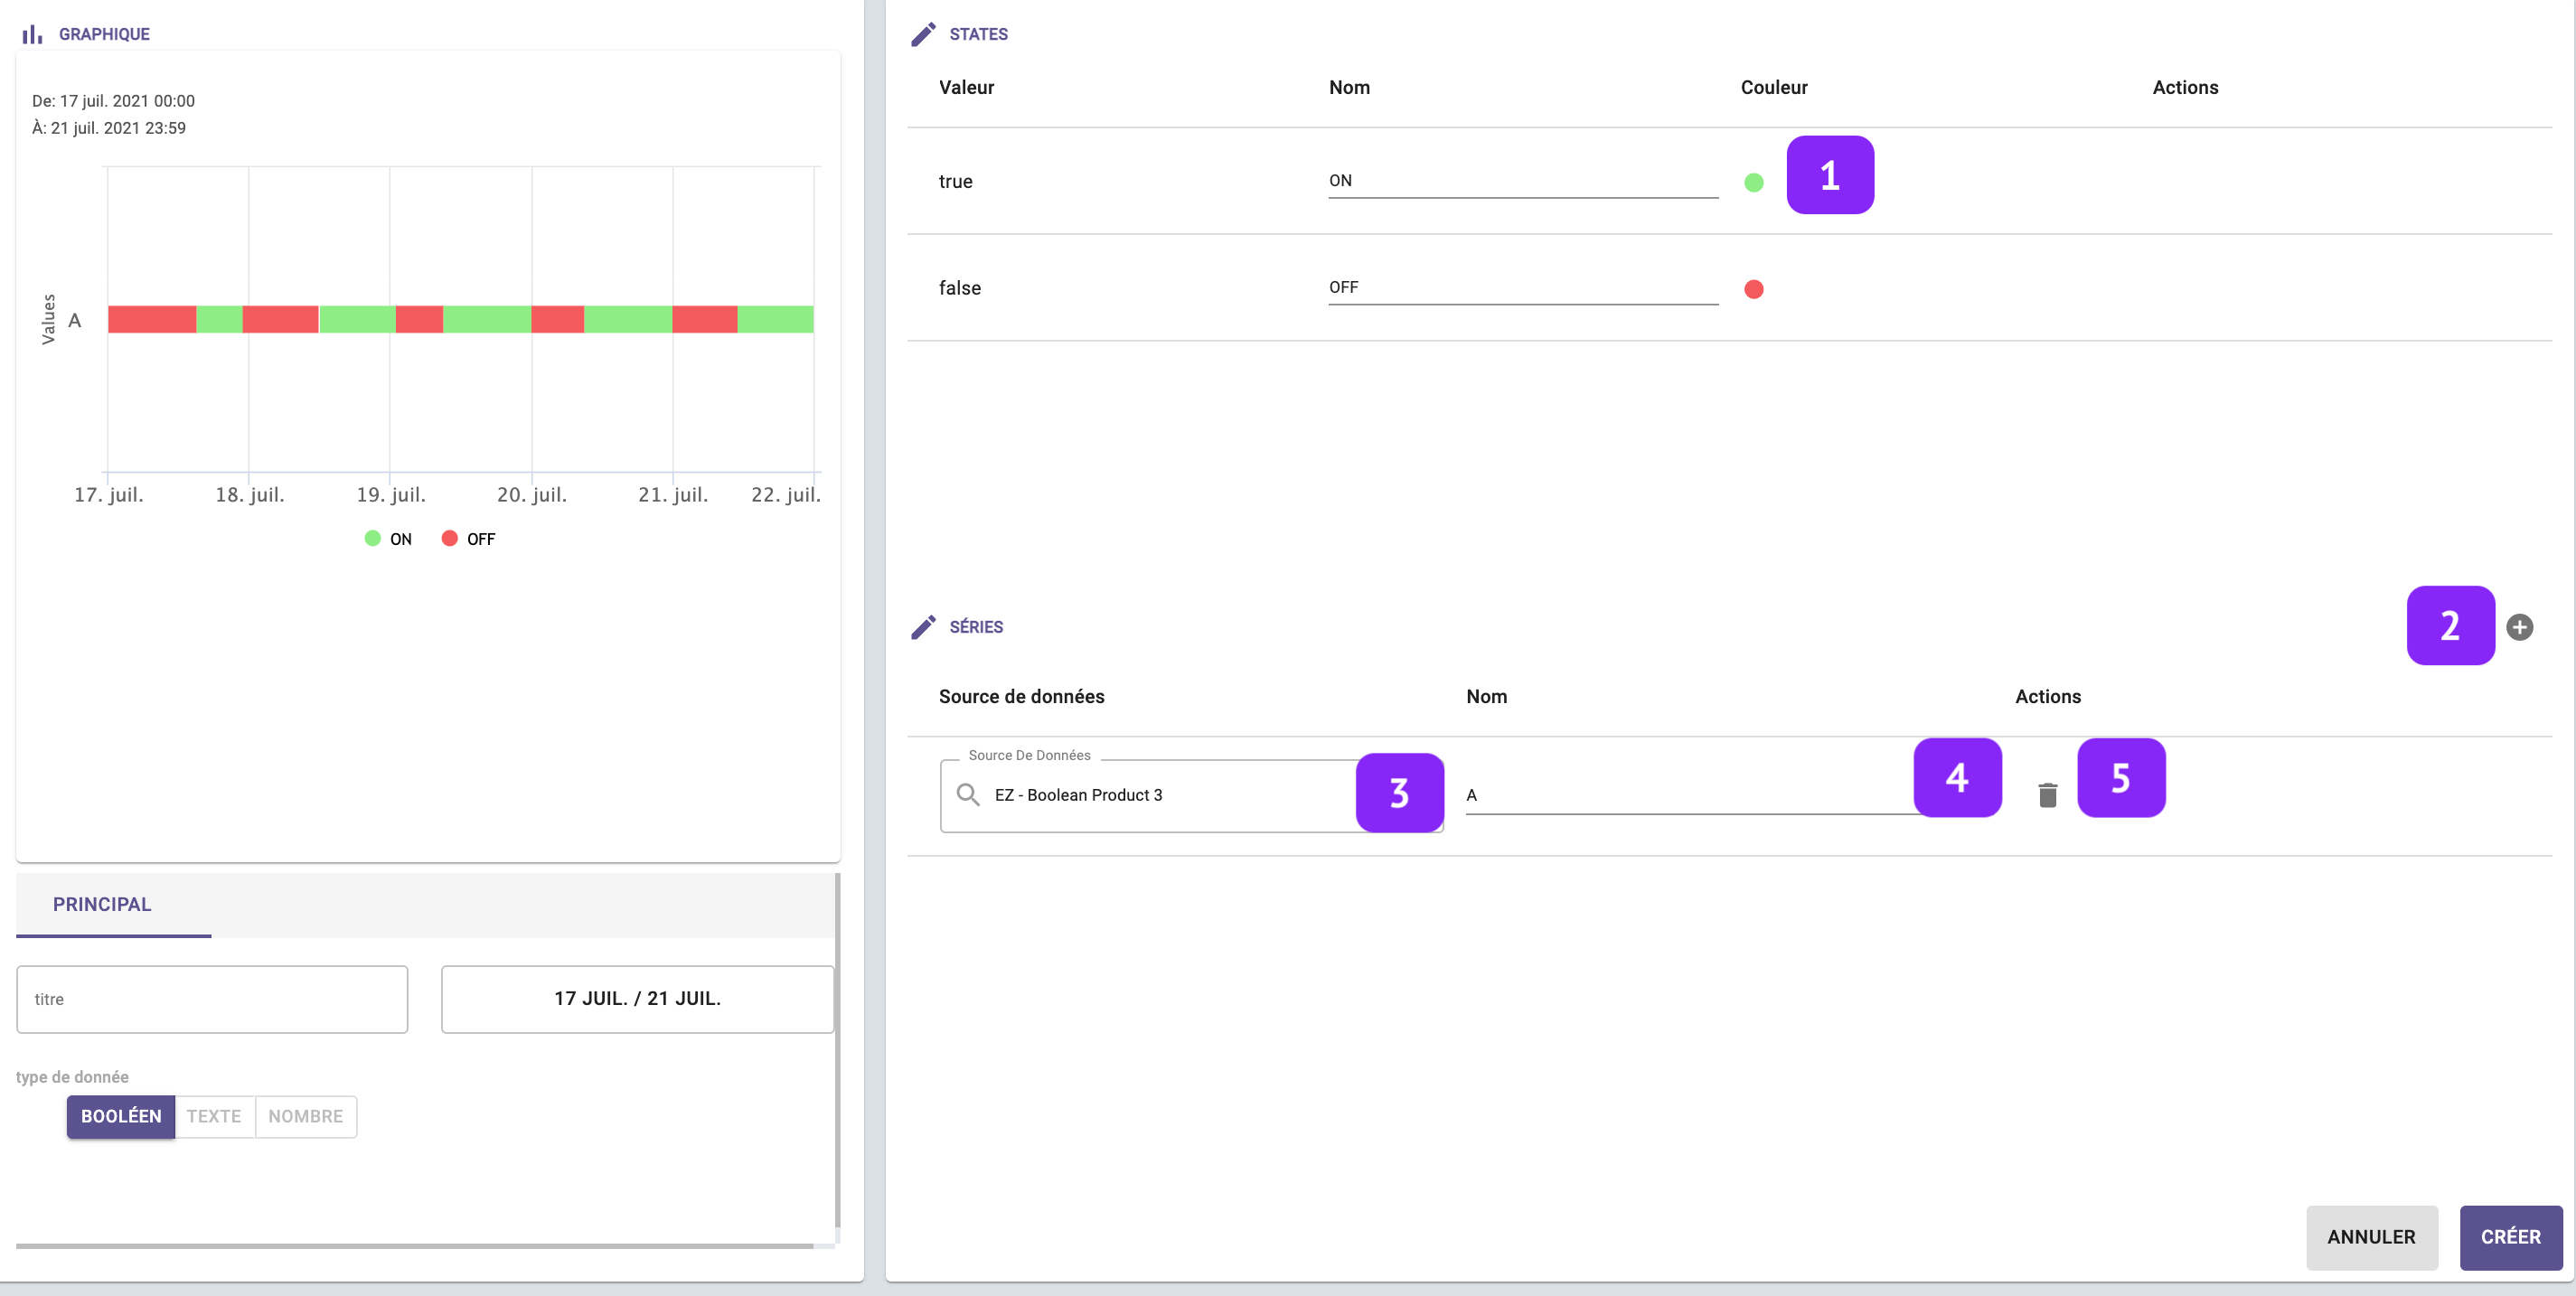
Task: Select TEXTE data type
Action: (214, 1116)
